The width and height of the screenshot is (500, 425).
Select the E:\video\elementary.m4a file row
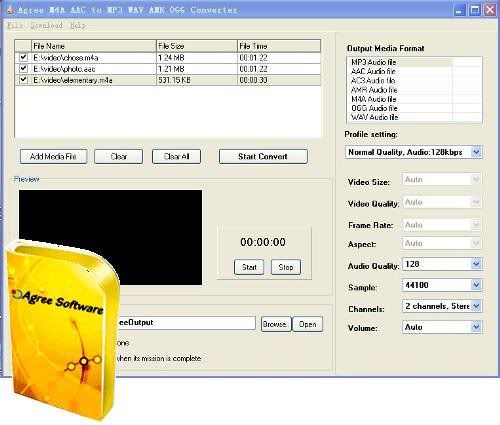pyautogui.click(x=168, y=80)
